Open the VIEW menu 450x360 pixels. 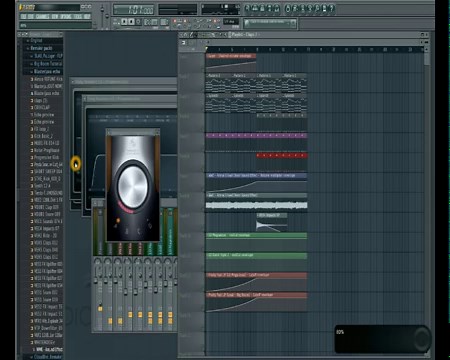point(55,16)
